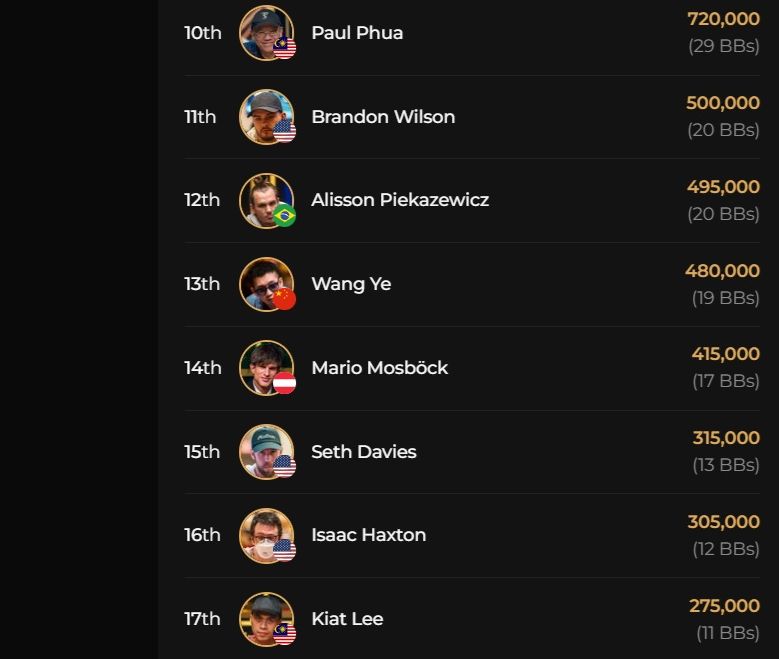
Task: Open the Paul Phua player name link
Action: 357,33
